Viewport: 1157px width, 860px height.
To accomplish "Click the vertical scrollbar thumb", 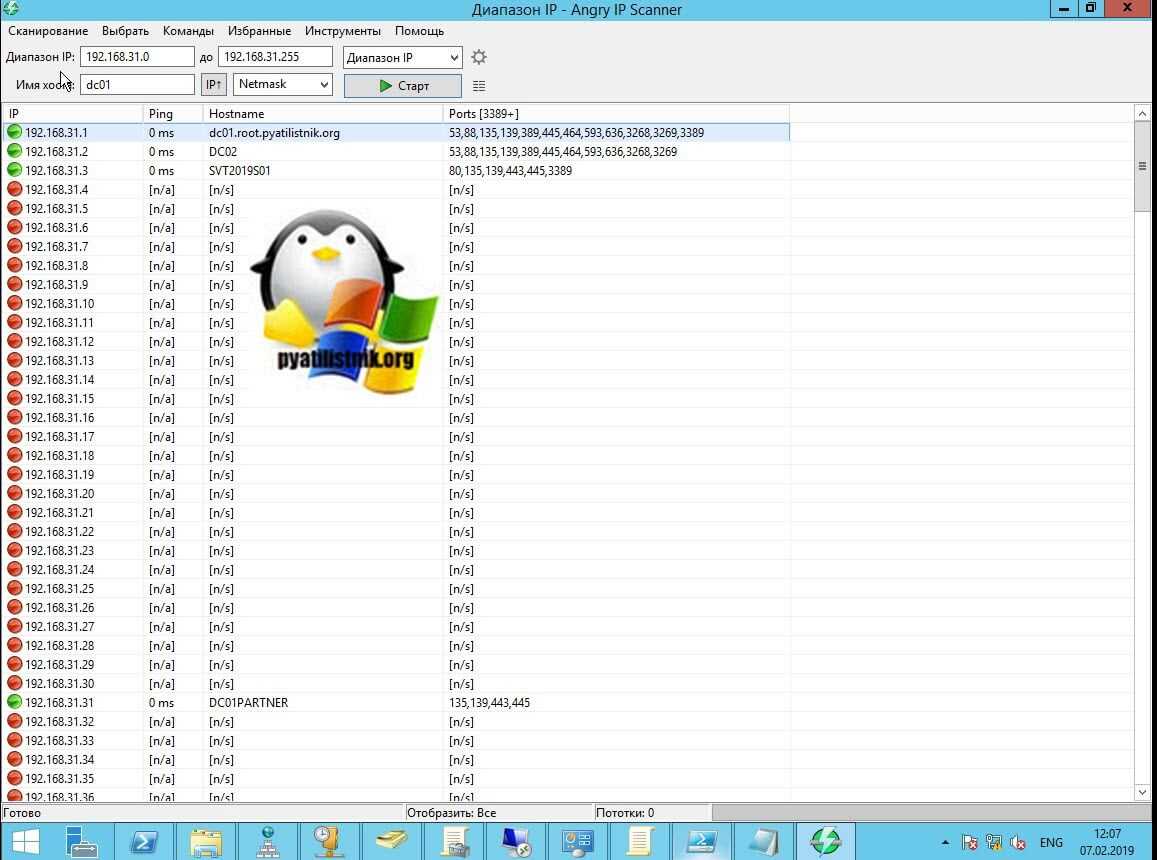I will [x=1142, y=167].
